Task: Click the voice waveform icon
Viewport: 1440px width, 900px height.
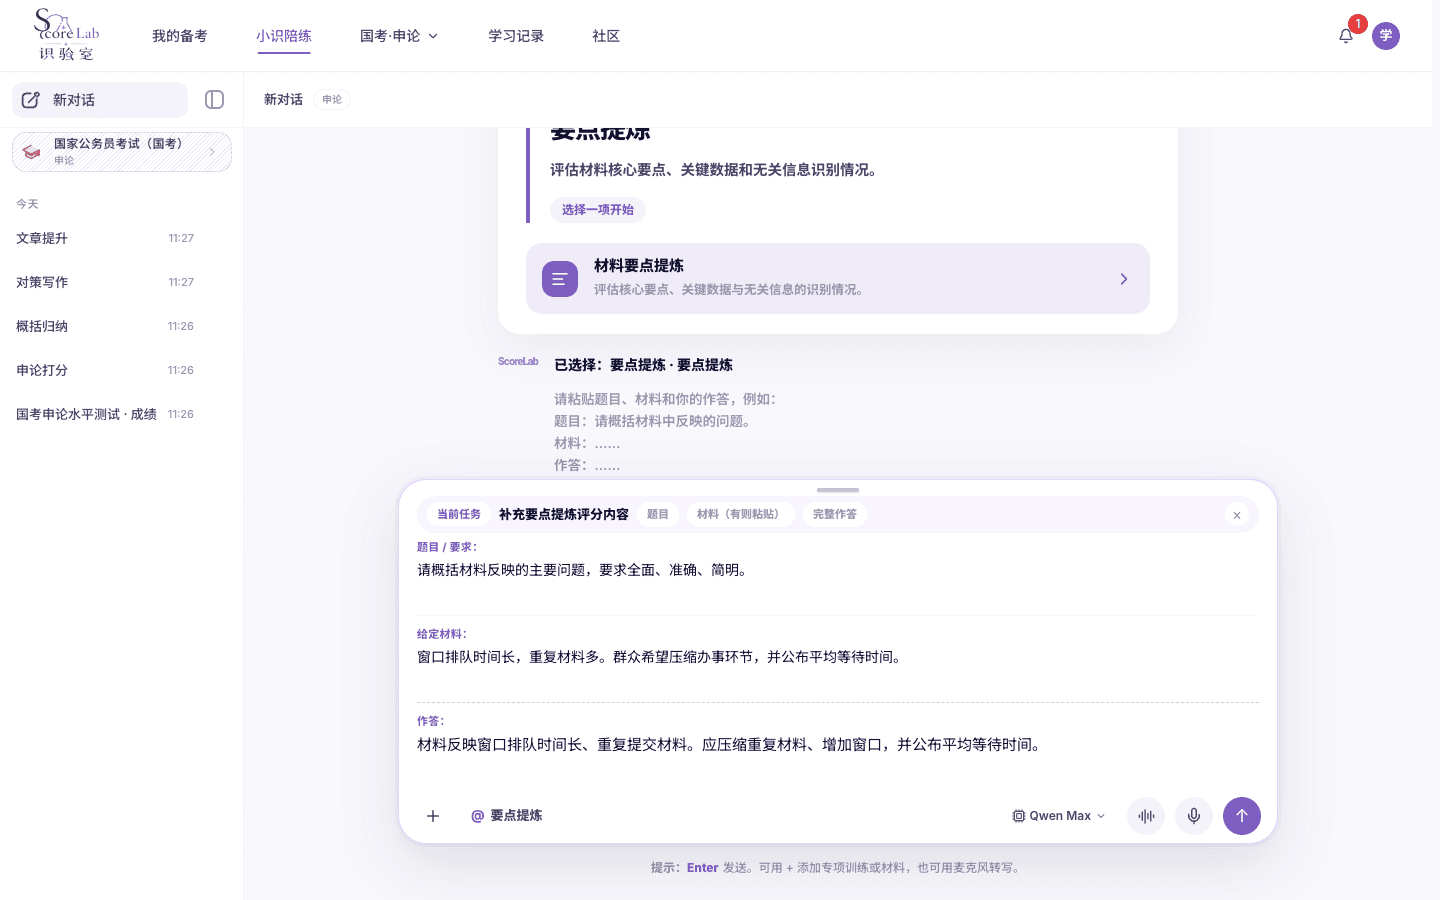Action: point(1146,816)
